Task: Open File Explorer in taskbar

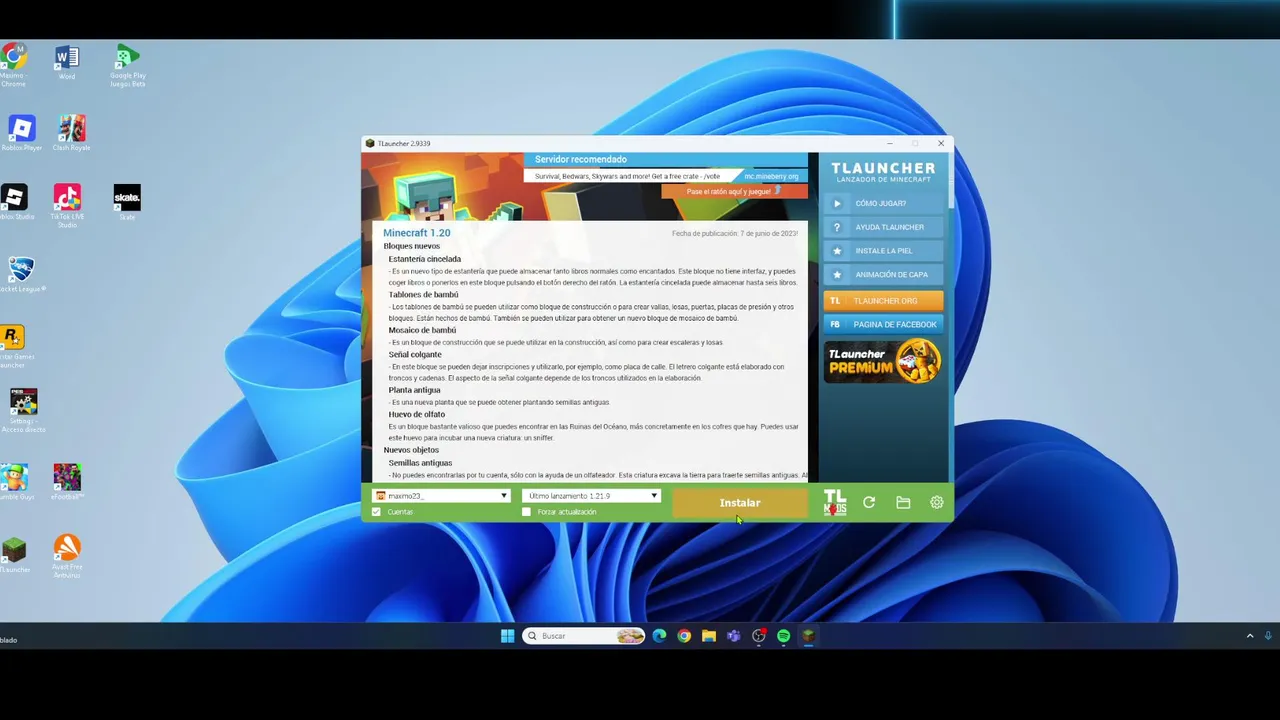Action: tap(709, 636)
